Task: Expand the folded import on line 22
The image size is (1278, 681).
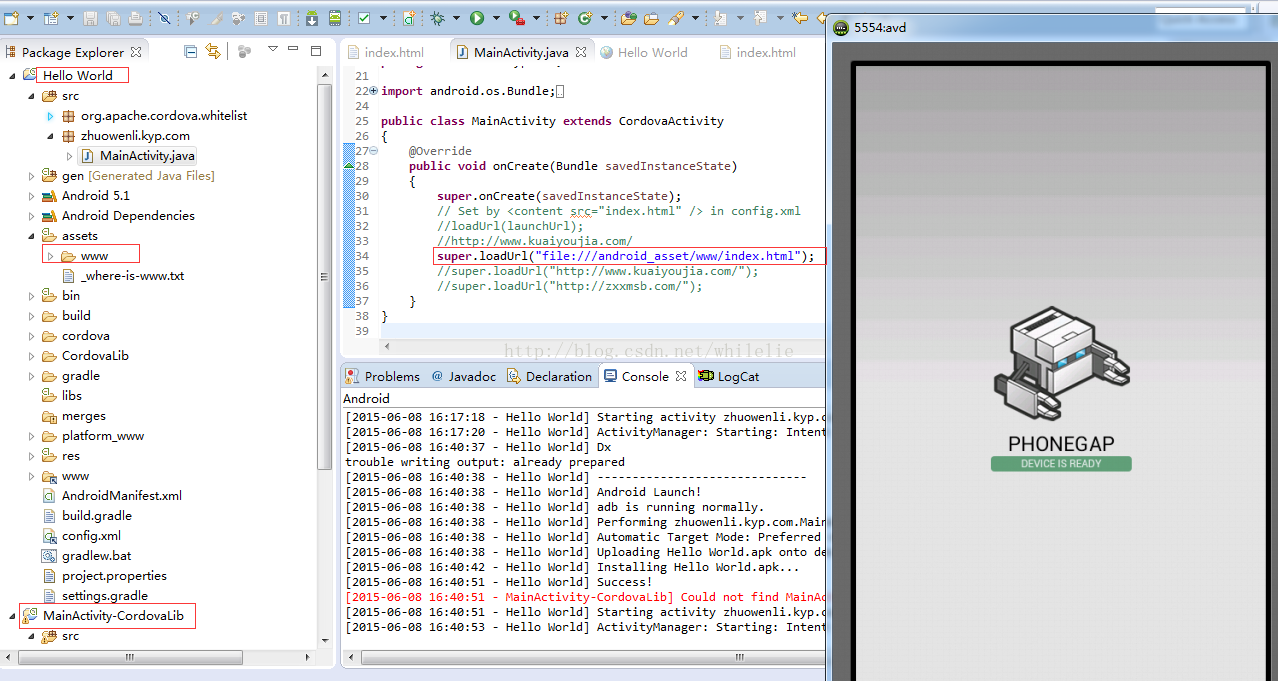Action: pyautogui.click(x=374, y=91)
